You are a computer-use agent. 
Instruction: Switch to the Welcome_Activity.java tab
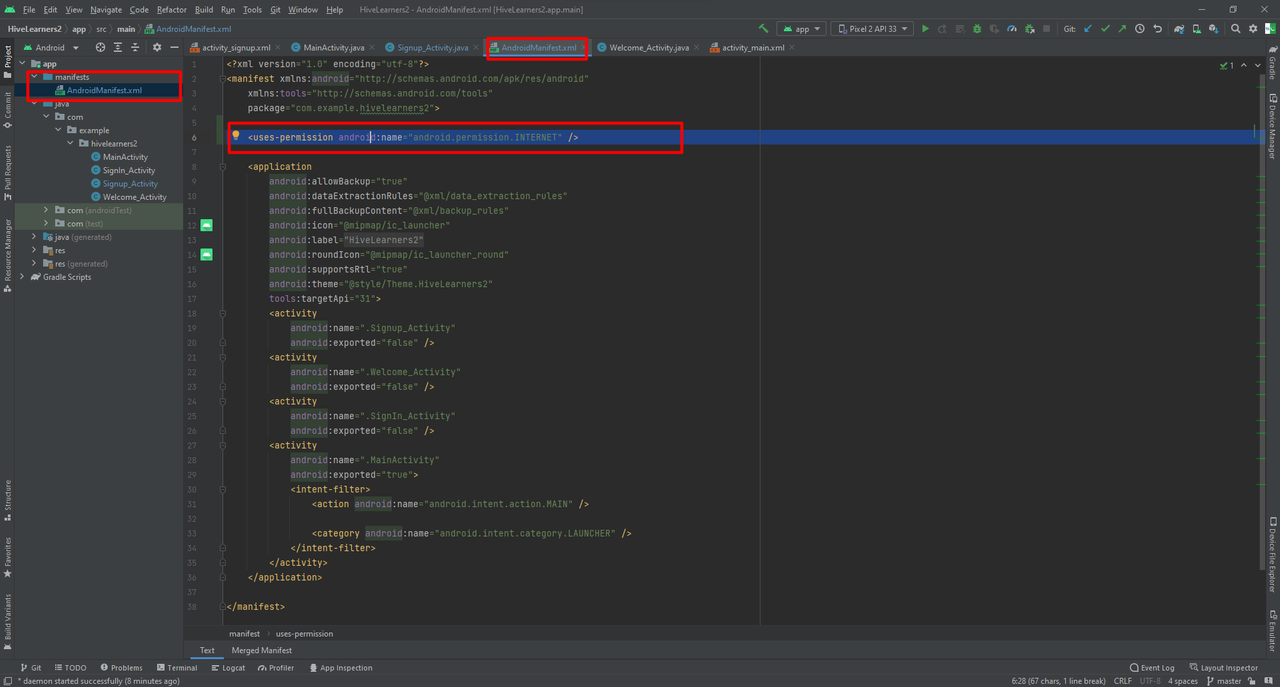click(x=649, y=47)
